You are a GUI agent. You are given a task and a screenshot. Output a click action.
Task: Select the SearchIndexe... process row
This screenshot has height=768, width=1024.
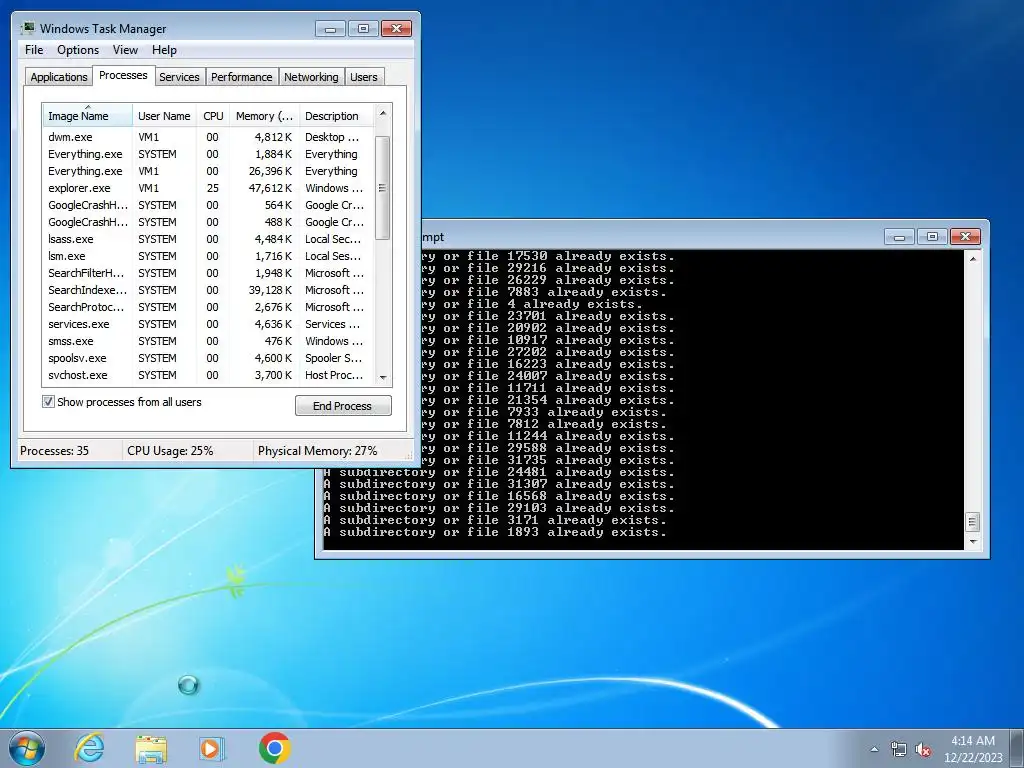[x=208, y=290]
